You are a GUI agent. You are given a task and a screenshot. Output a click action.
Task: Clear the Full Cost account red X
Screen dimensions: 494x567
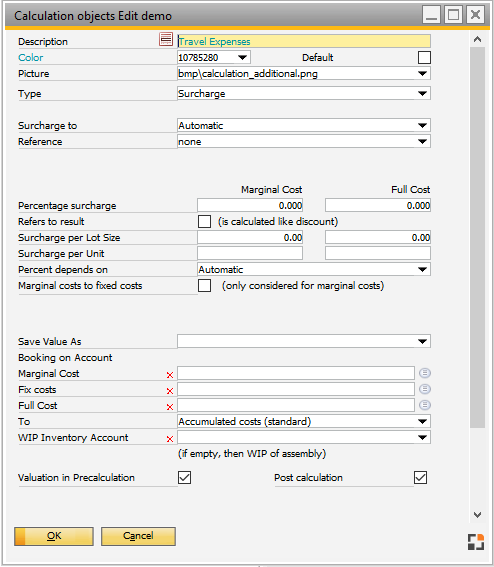170,407
